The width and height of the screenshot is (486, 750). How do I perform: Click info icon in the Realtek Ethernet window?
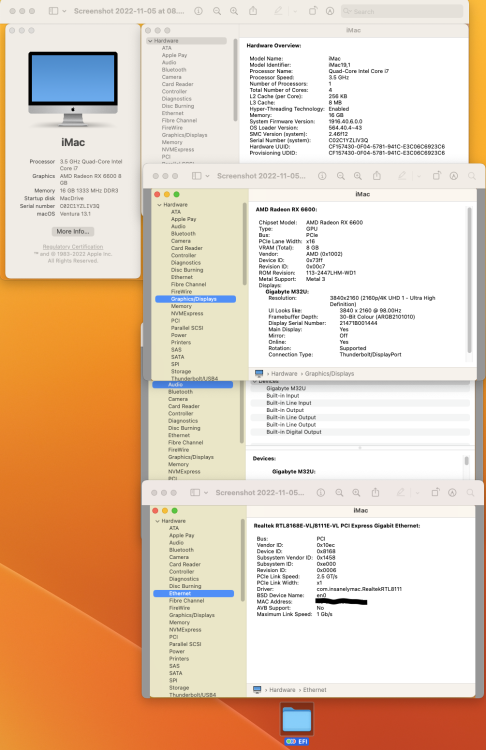click(x=320, y=493)
